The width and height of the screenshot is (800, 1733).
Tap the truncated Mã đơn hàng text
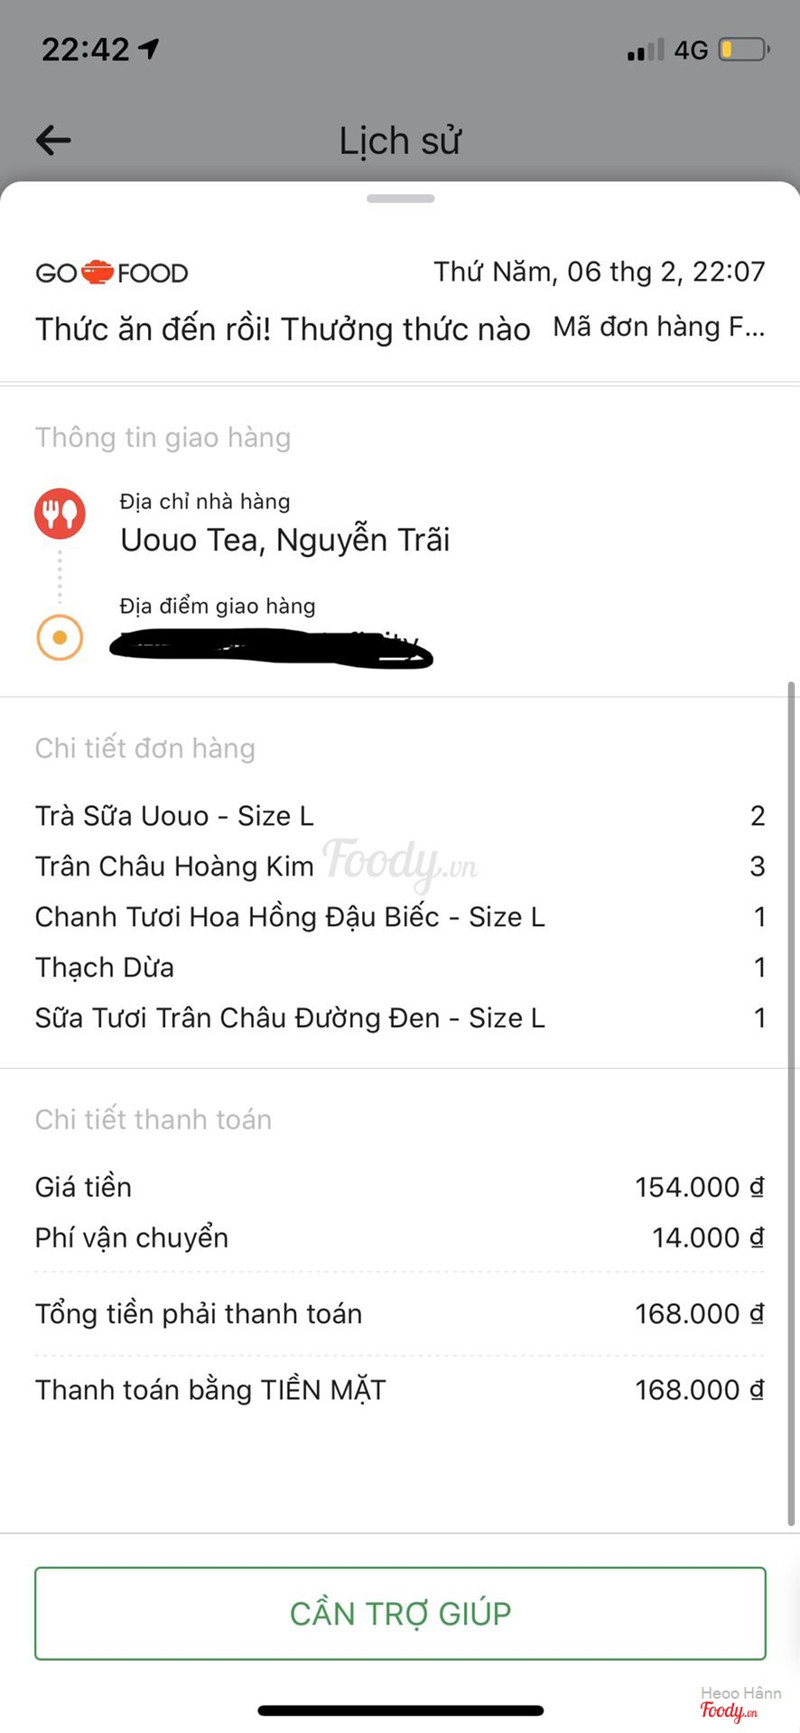(658, 327)
